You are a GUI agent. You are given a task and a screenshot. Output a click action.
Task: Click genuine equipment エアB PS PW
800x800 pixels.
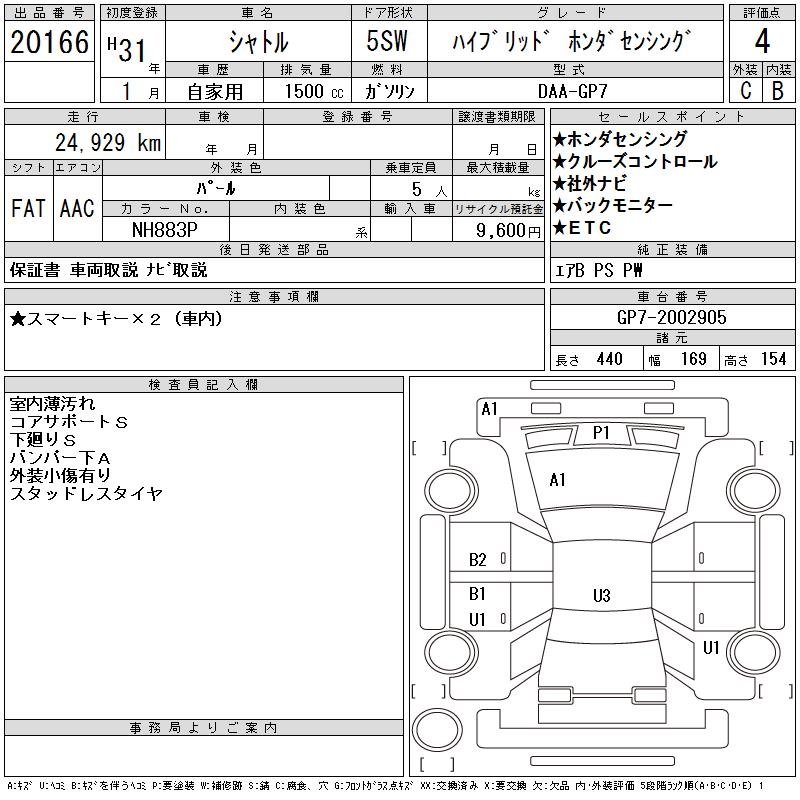598,270
